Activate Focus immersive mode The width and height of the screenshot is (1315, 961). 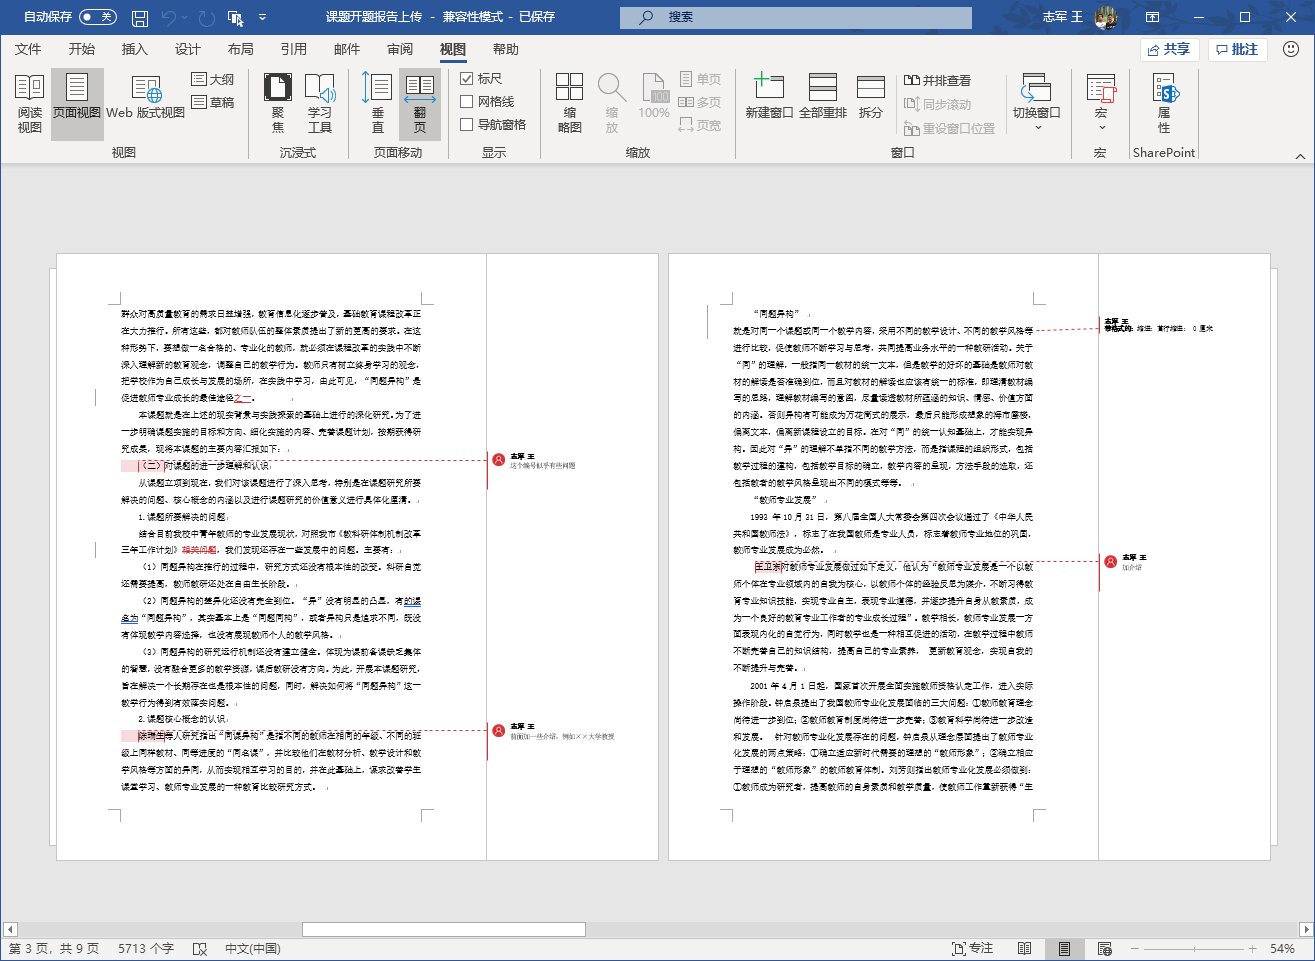pyautogui.click(x=277, y=103)
